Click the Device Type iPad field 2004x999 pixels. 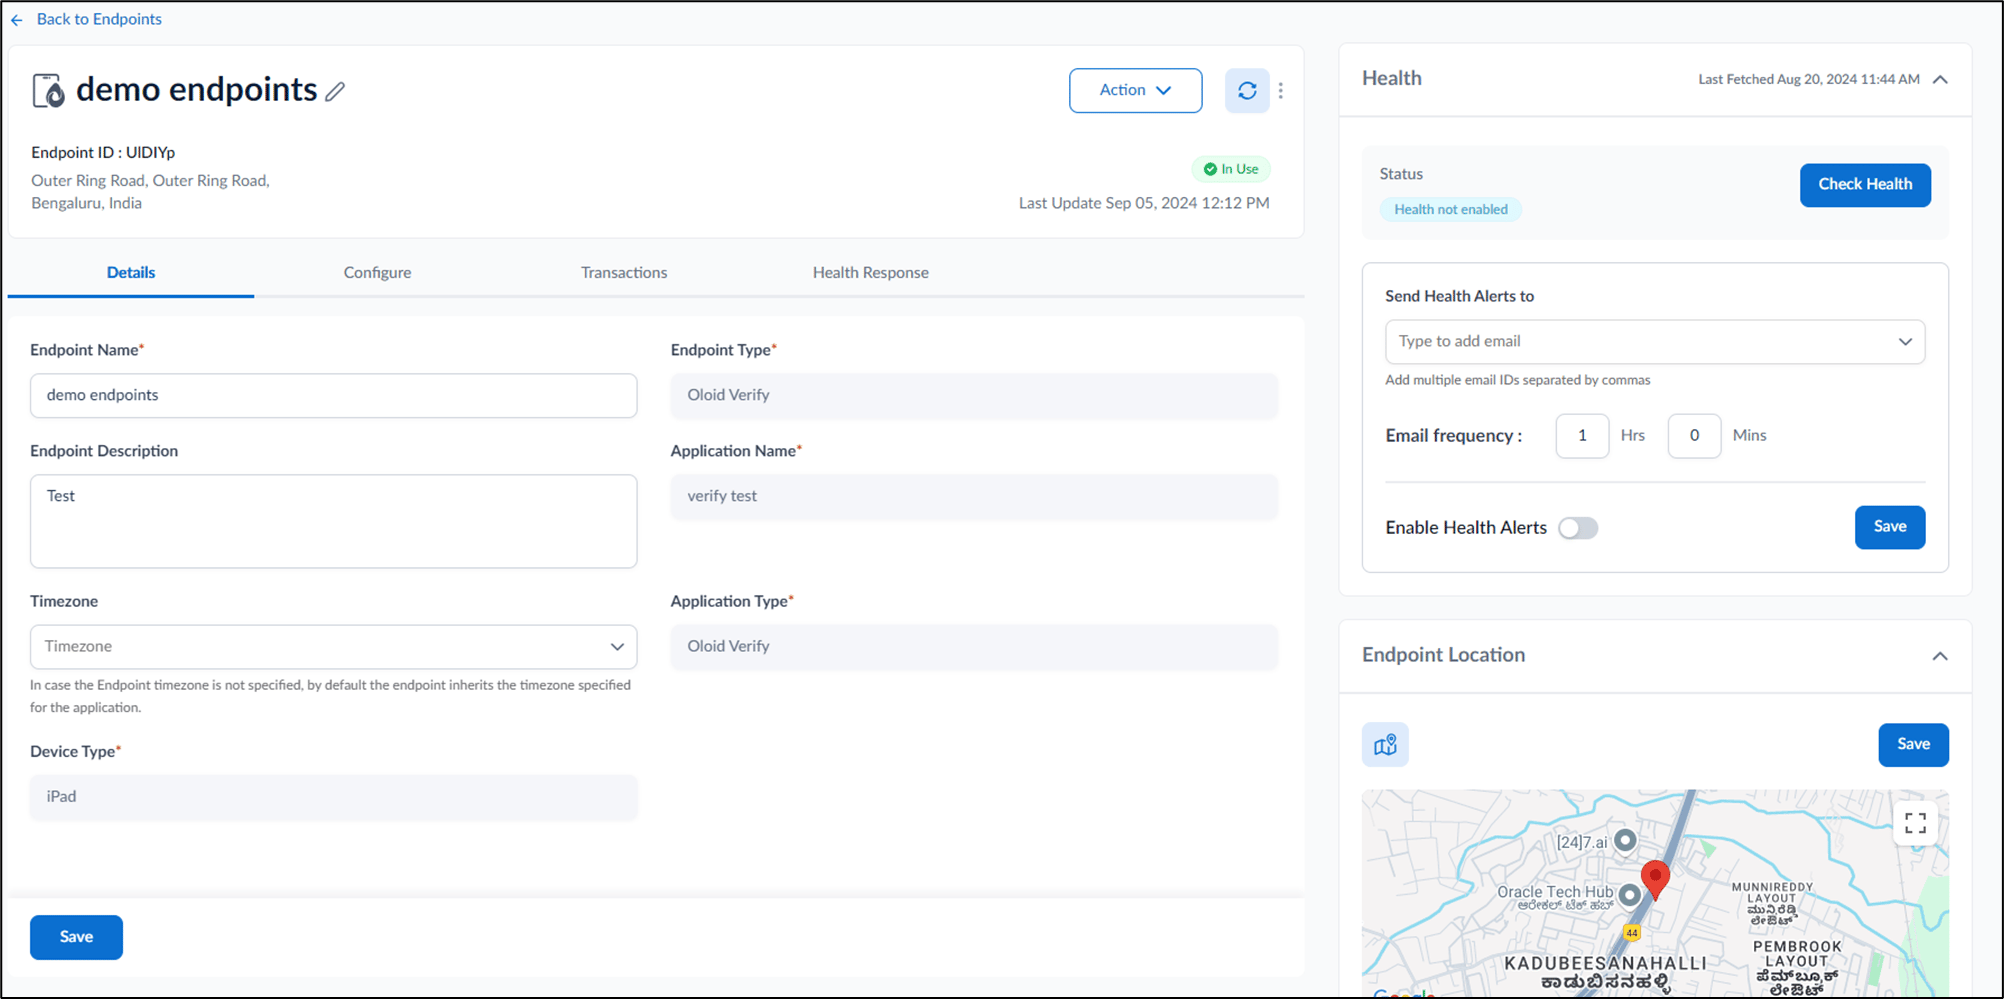(334, 797)
